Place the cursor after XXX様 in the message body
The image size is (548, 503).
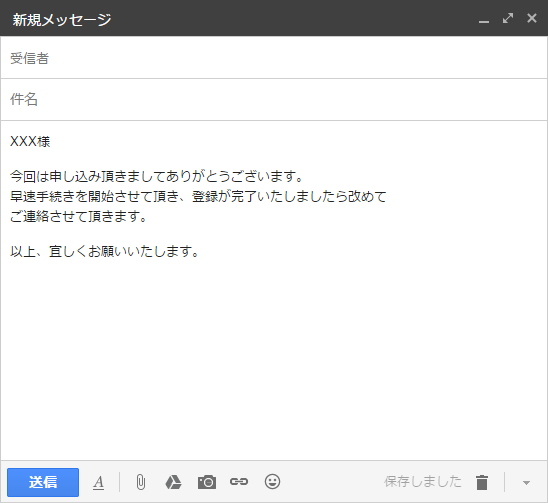(51, 142)
